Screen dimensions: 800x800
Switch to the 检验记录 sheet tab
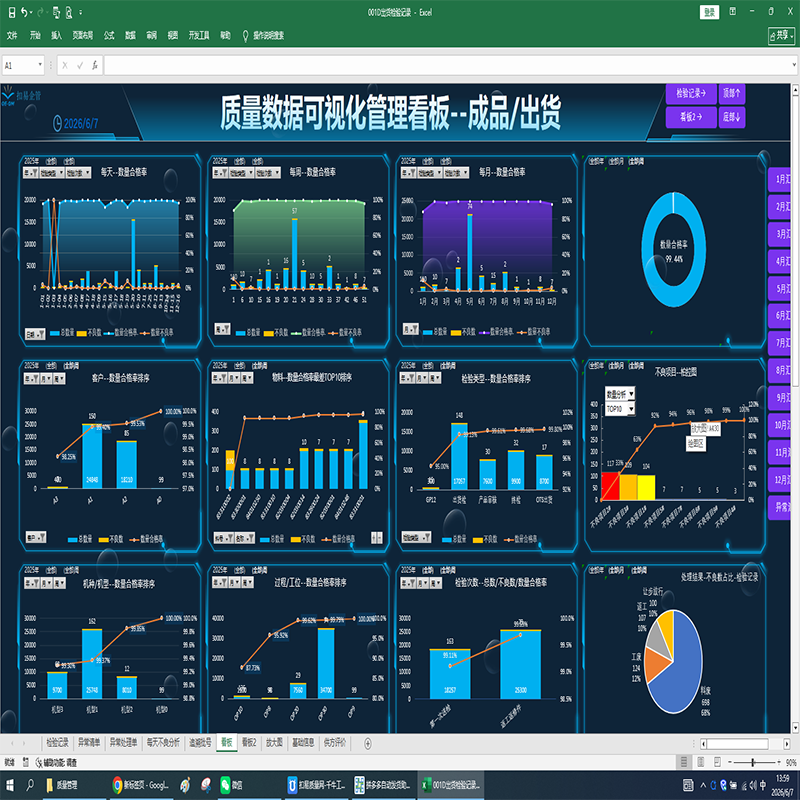pos(57,743)
